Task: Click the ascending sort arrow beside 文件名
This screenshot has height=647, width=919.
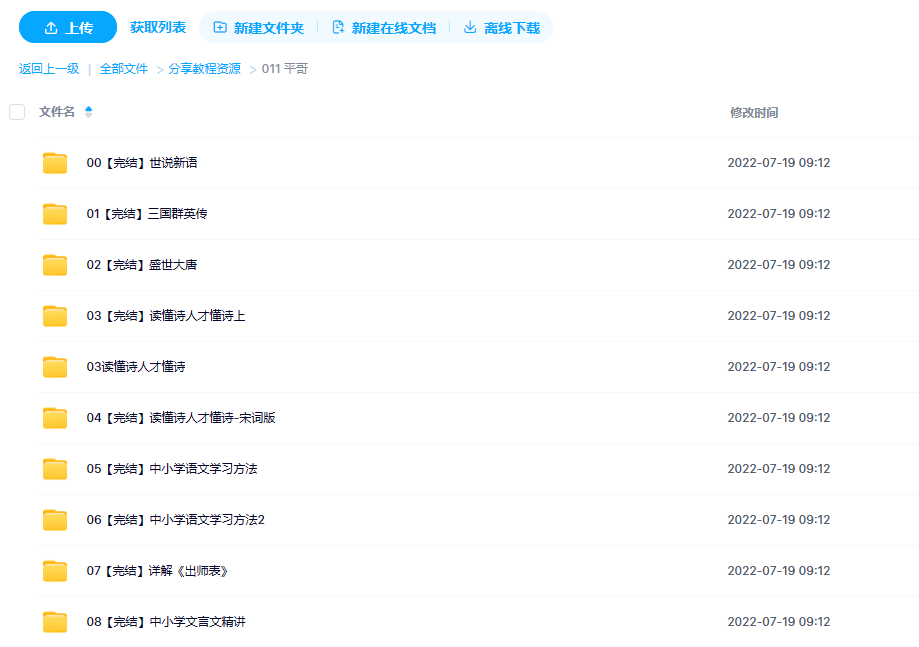Action: pyautogui.click(x=88, y=108)
